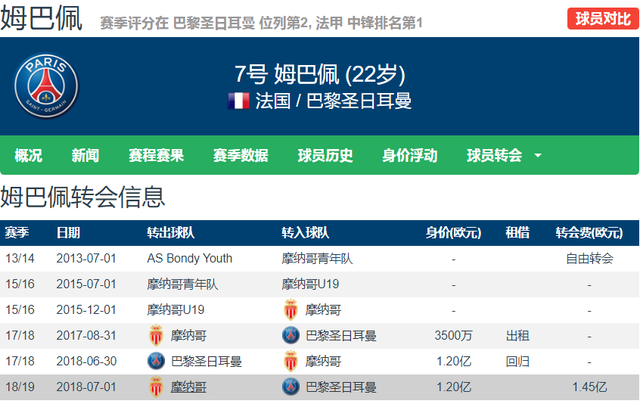This screenshot has width=640, height=407.
Task: Click the 日期 column header
Action: tap(68, 233)
